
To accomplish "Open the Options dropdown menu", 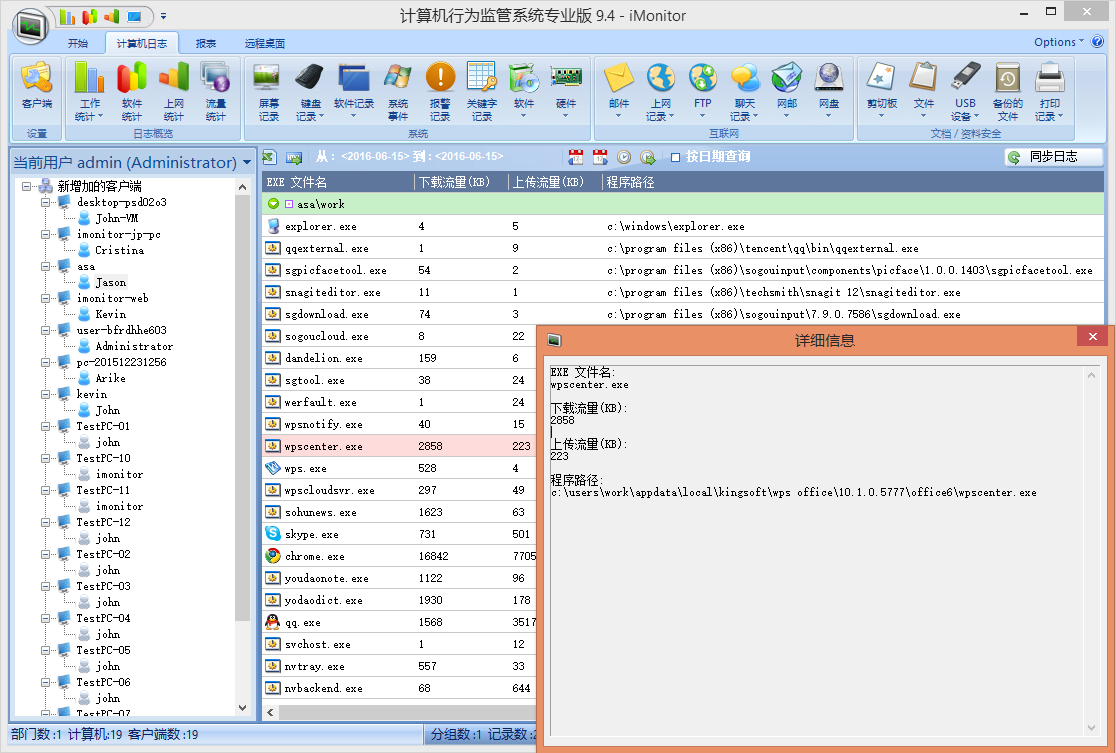I will 1059,42.
